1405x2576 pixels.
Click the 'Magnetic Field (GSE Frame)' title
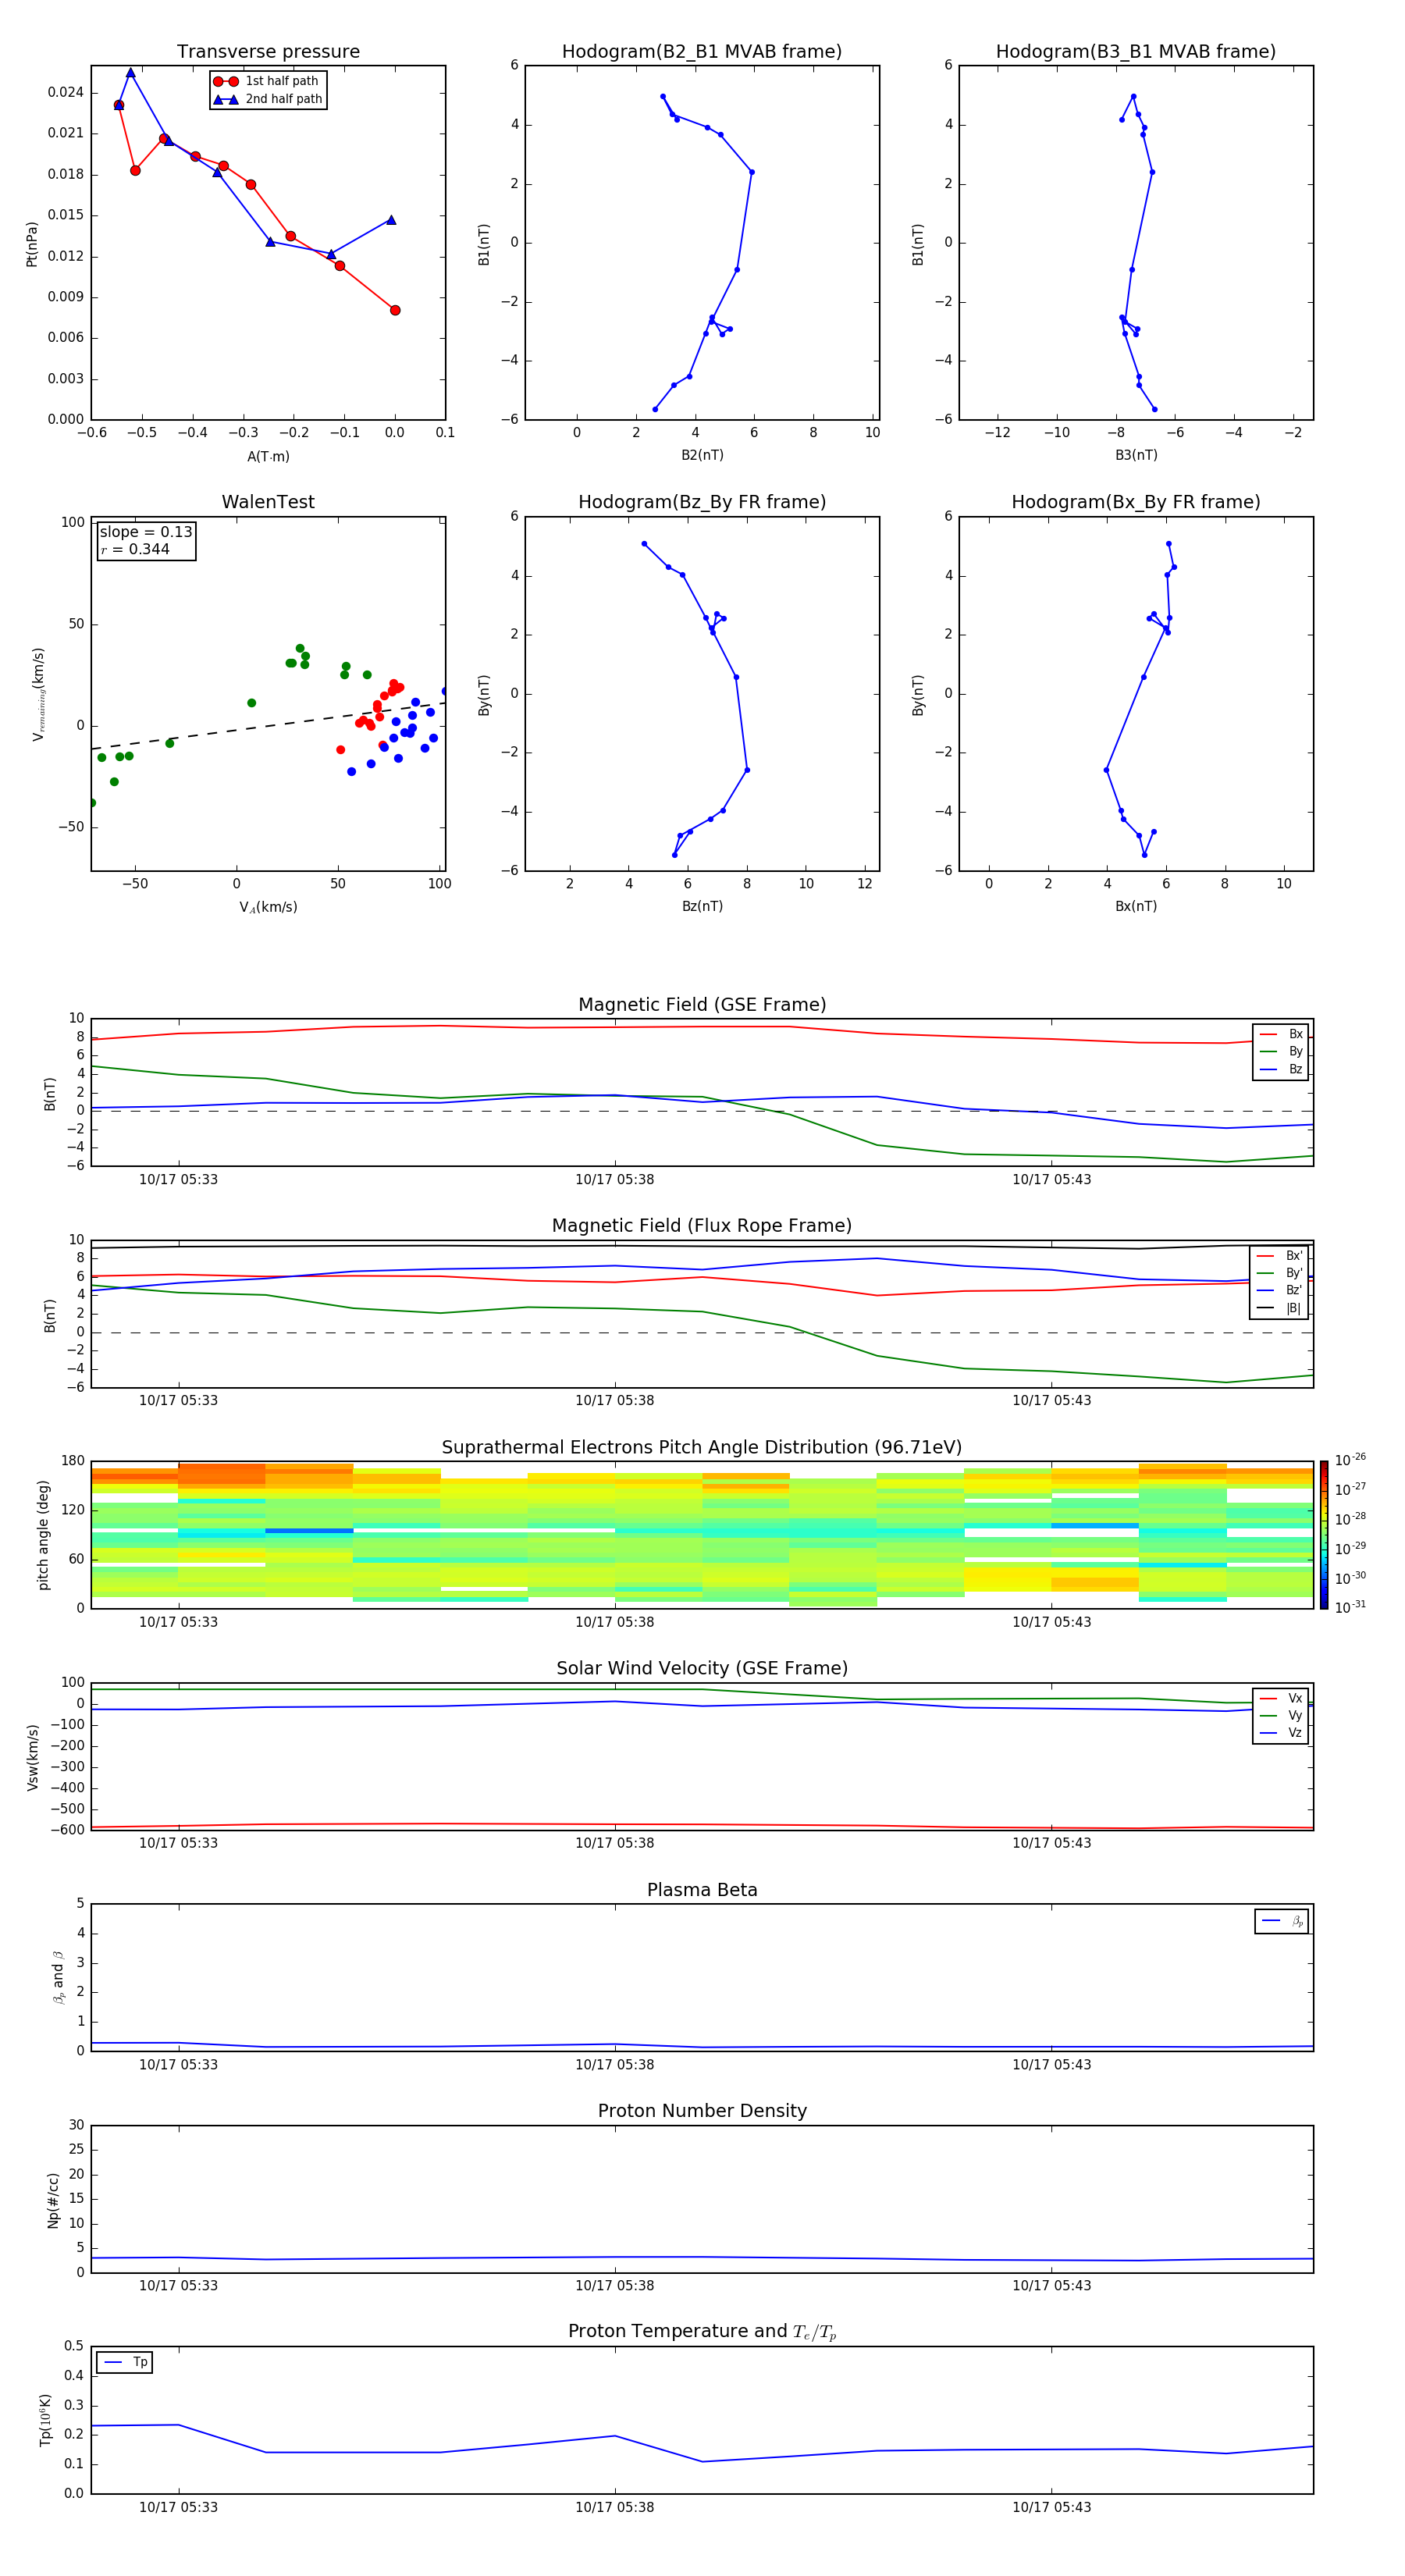(702, 1005)
